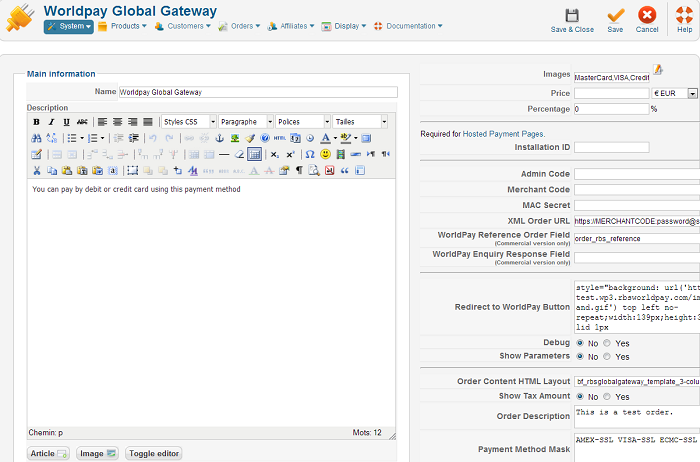Click the edit images pencil icon
Image resolution: width=700 pixels, height=462 pixels.
point(658,69)
